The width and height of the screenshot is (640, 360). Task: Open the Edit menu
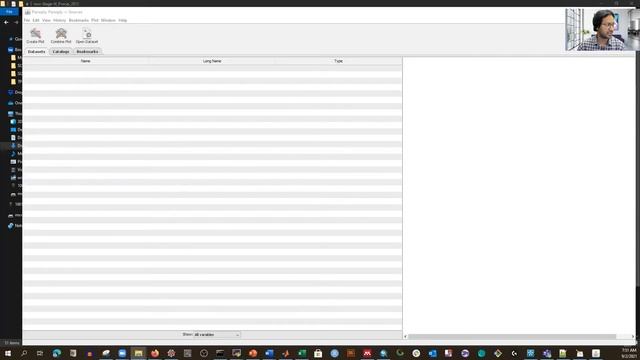point(36,20)
